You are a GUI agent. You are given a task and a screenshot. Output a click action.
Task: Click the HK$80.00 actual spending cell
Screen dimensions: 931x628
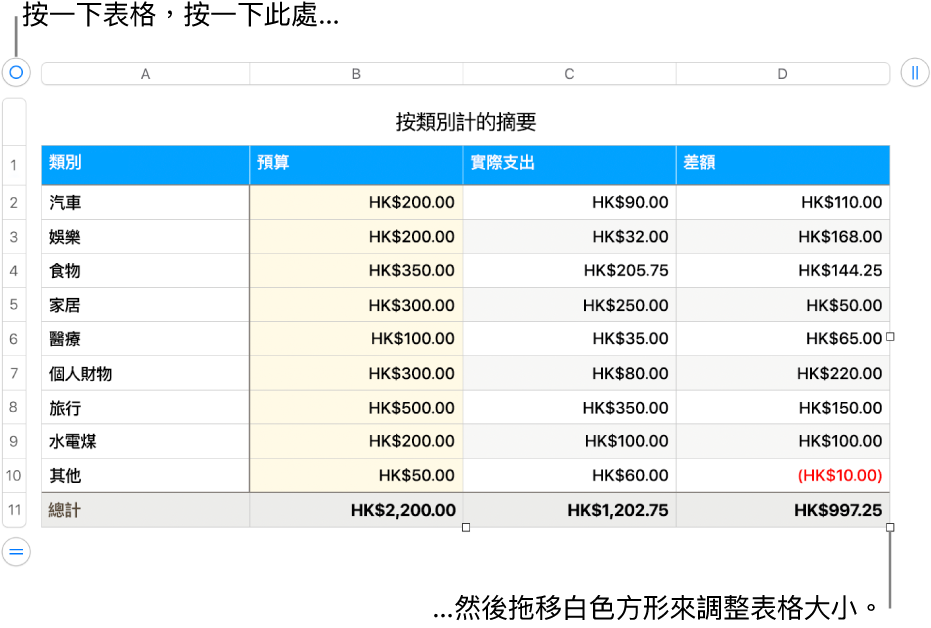tap(569, 373)
